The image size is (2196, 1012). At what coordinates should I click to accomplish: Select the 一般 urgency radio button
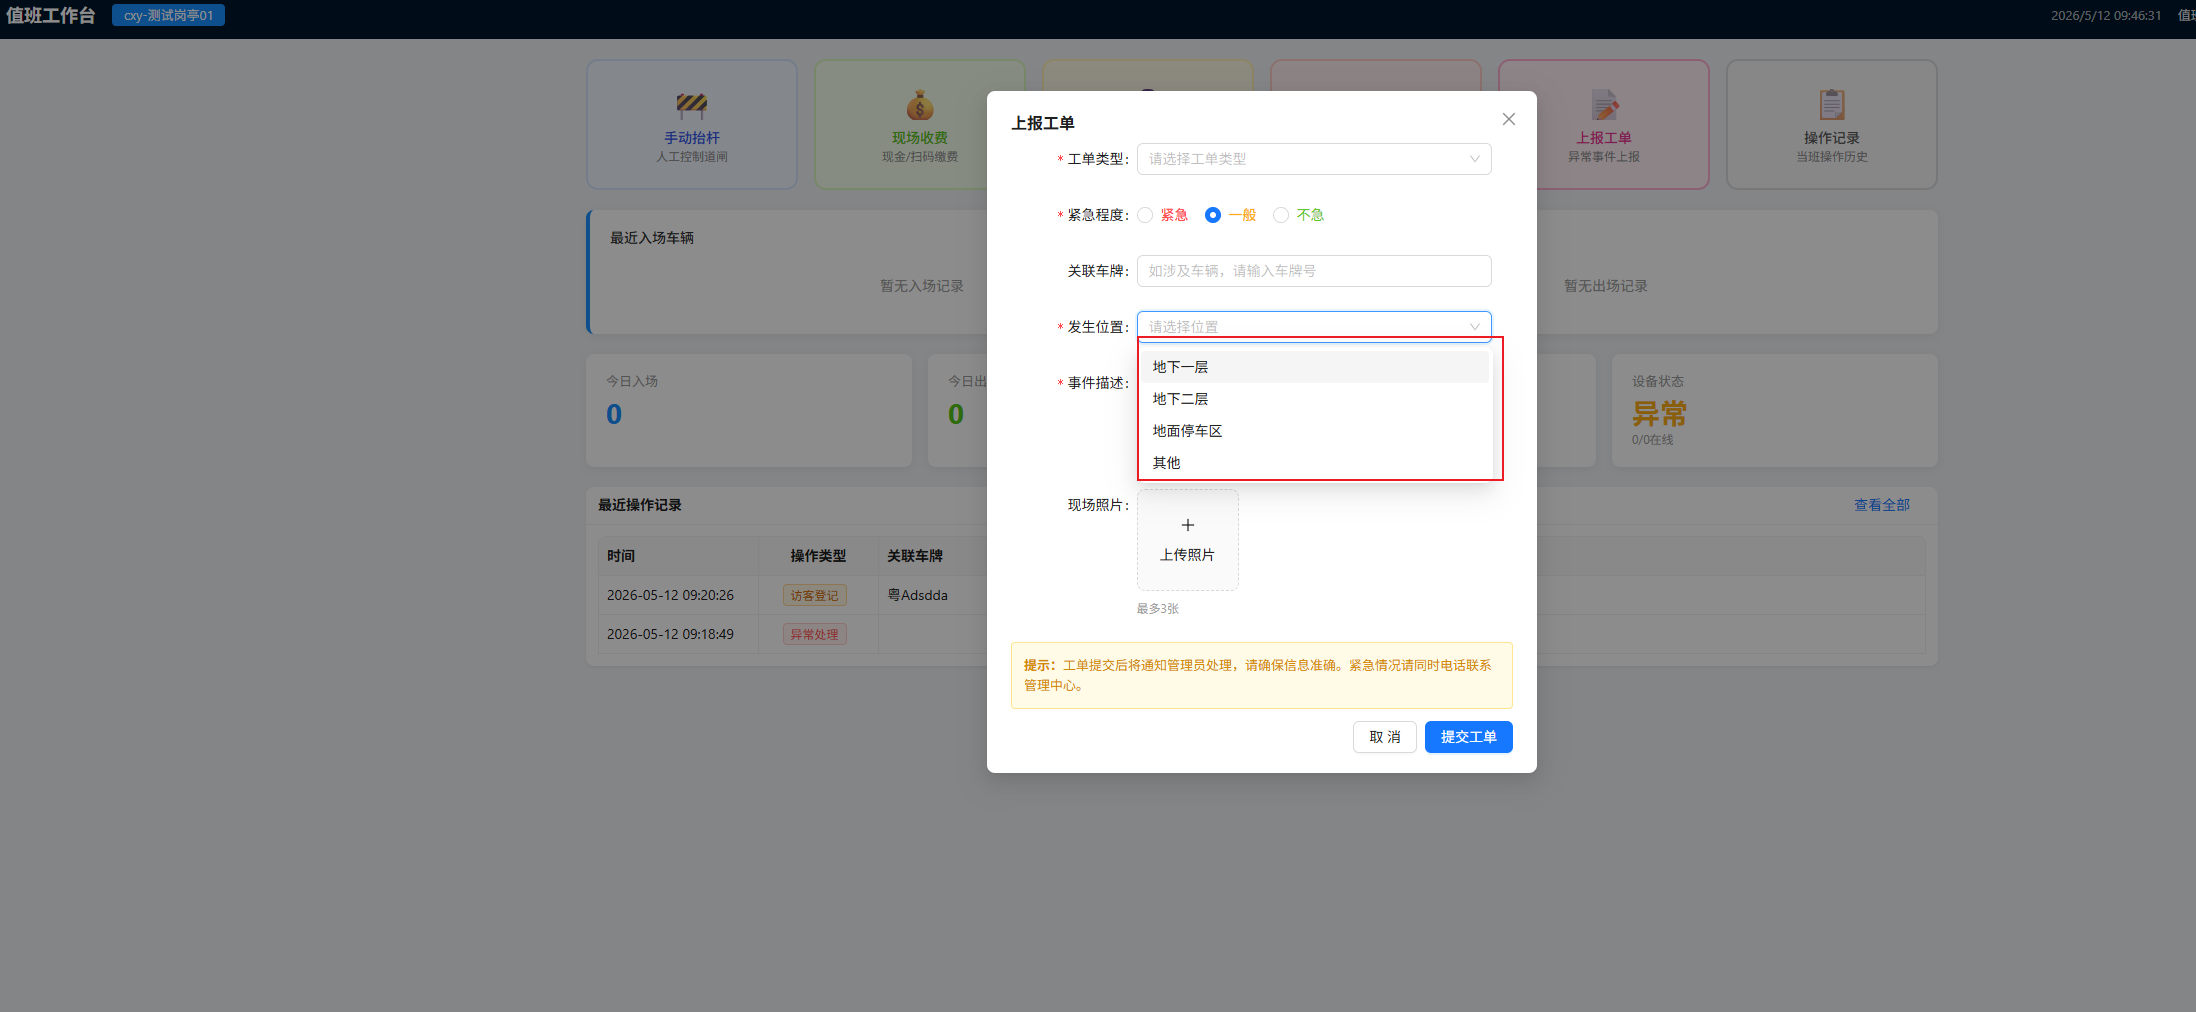tap(1213, 215)
